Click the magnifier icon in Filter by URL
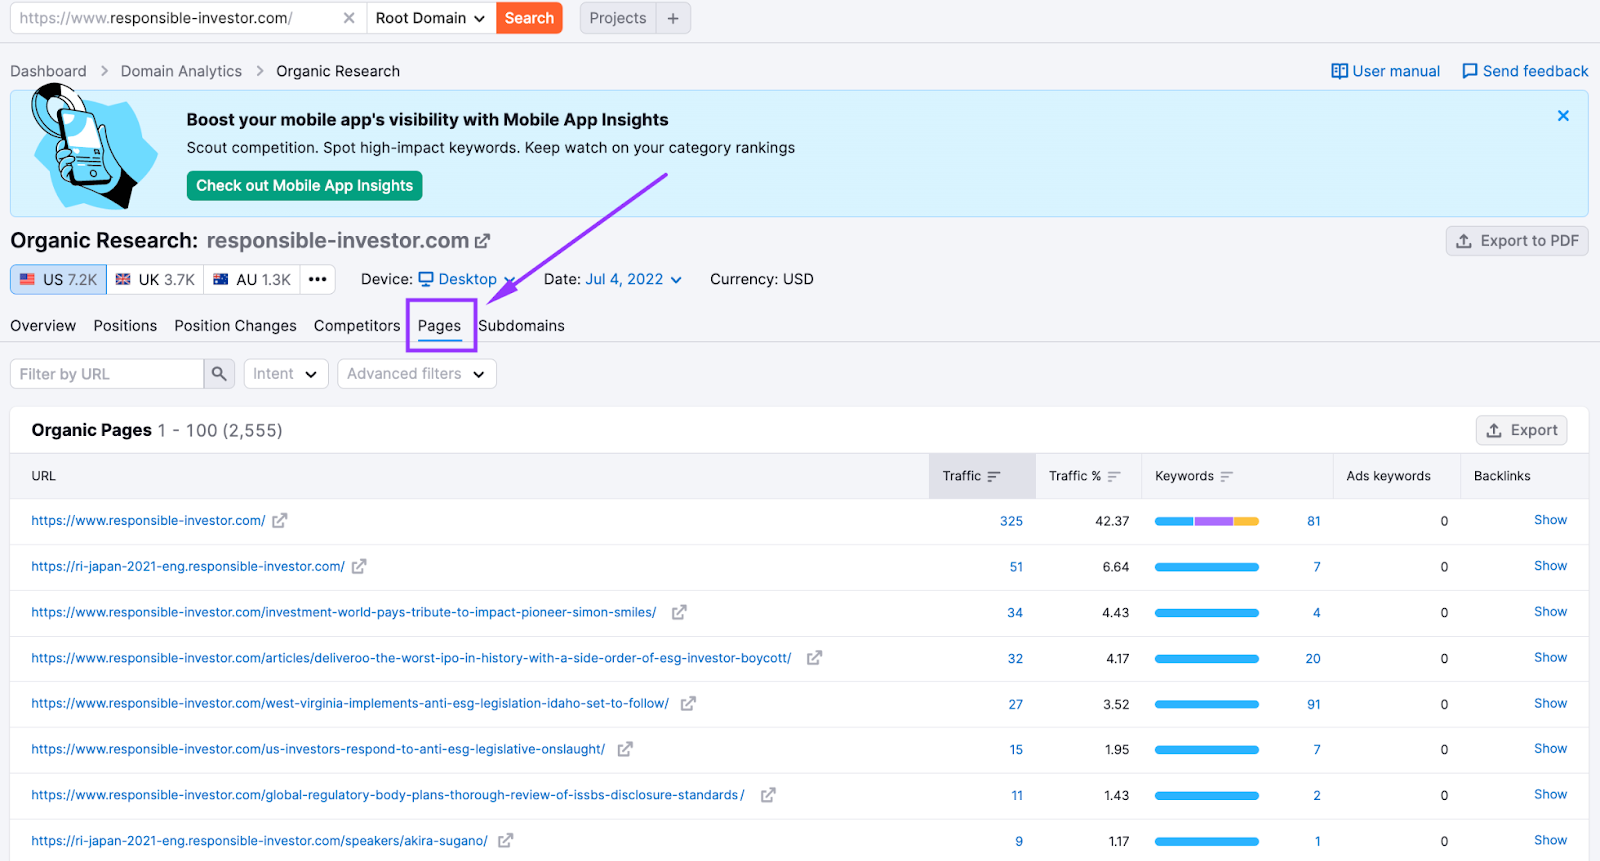Viewport: 1600px width, 861px height. pos(219,374)
